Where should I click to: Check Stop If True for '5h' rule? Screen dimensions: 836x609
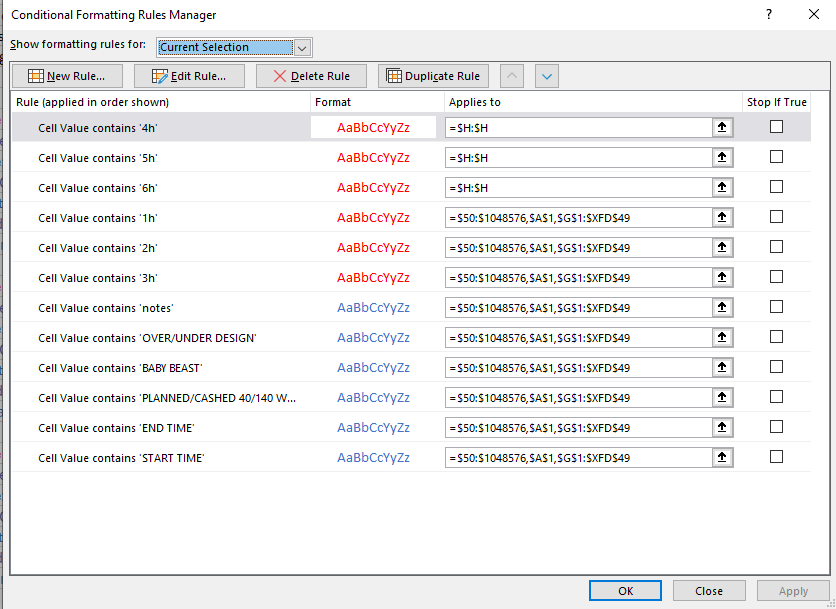(x=776, y=157)
